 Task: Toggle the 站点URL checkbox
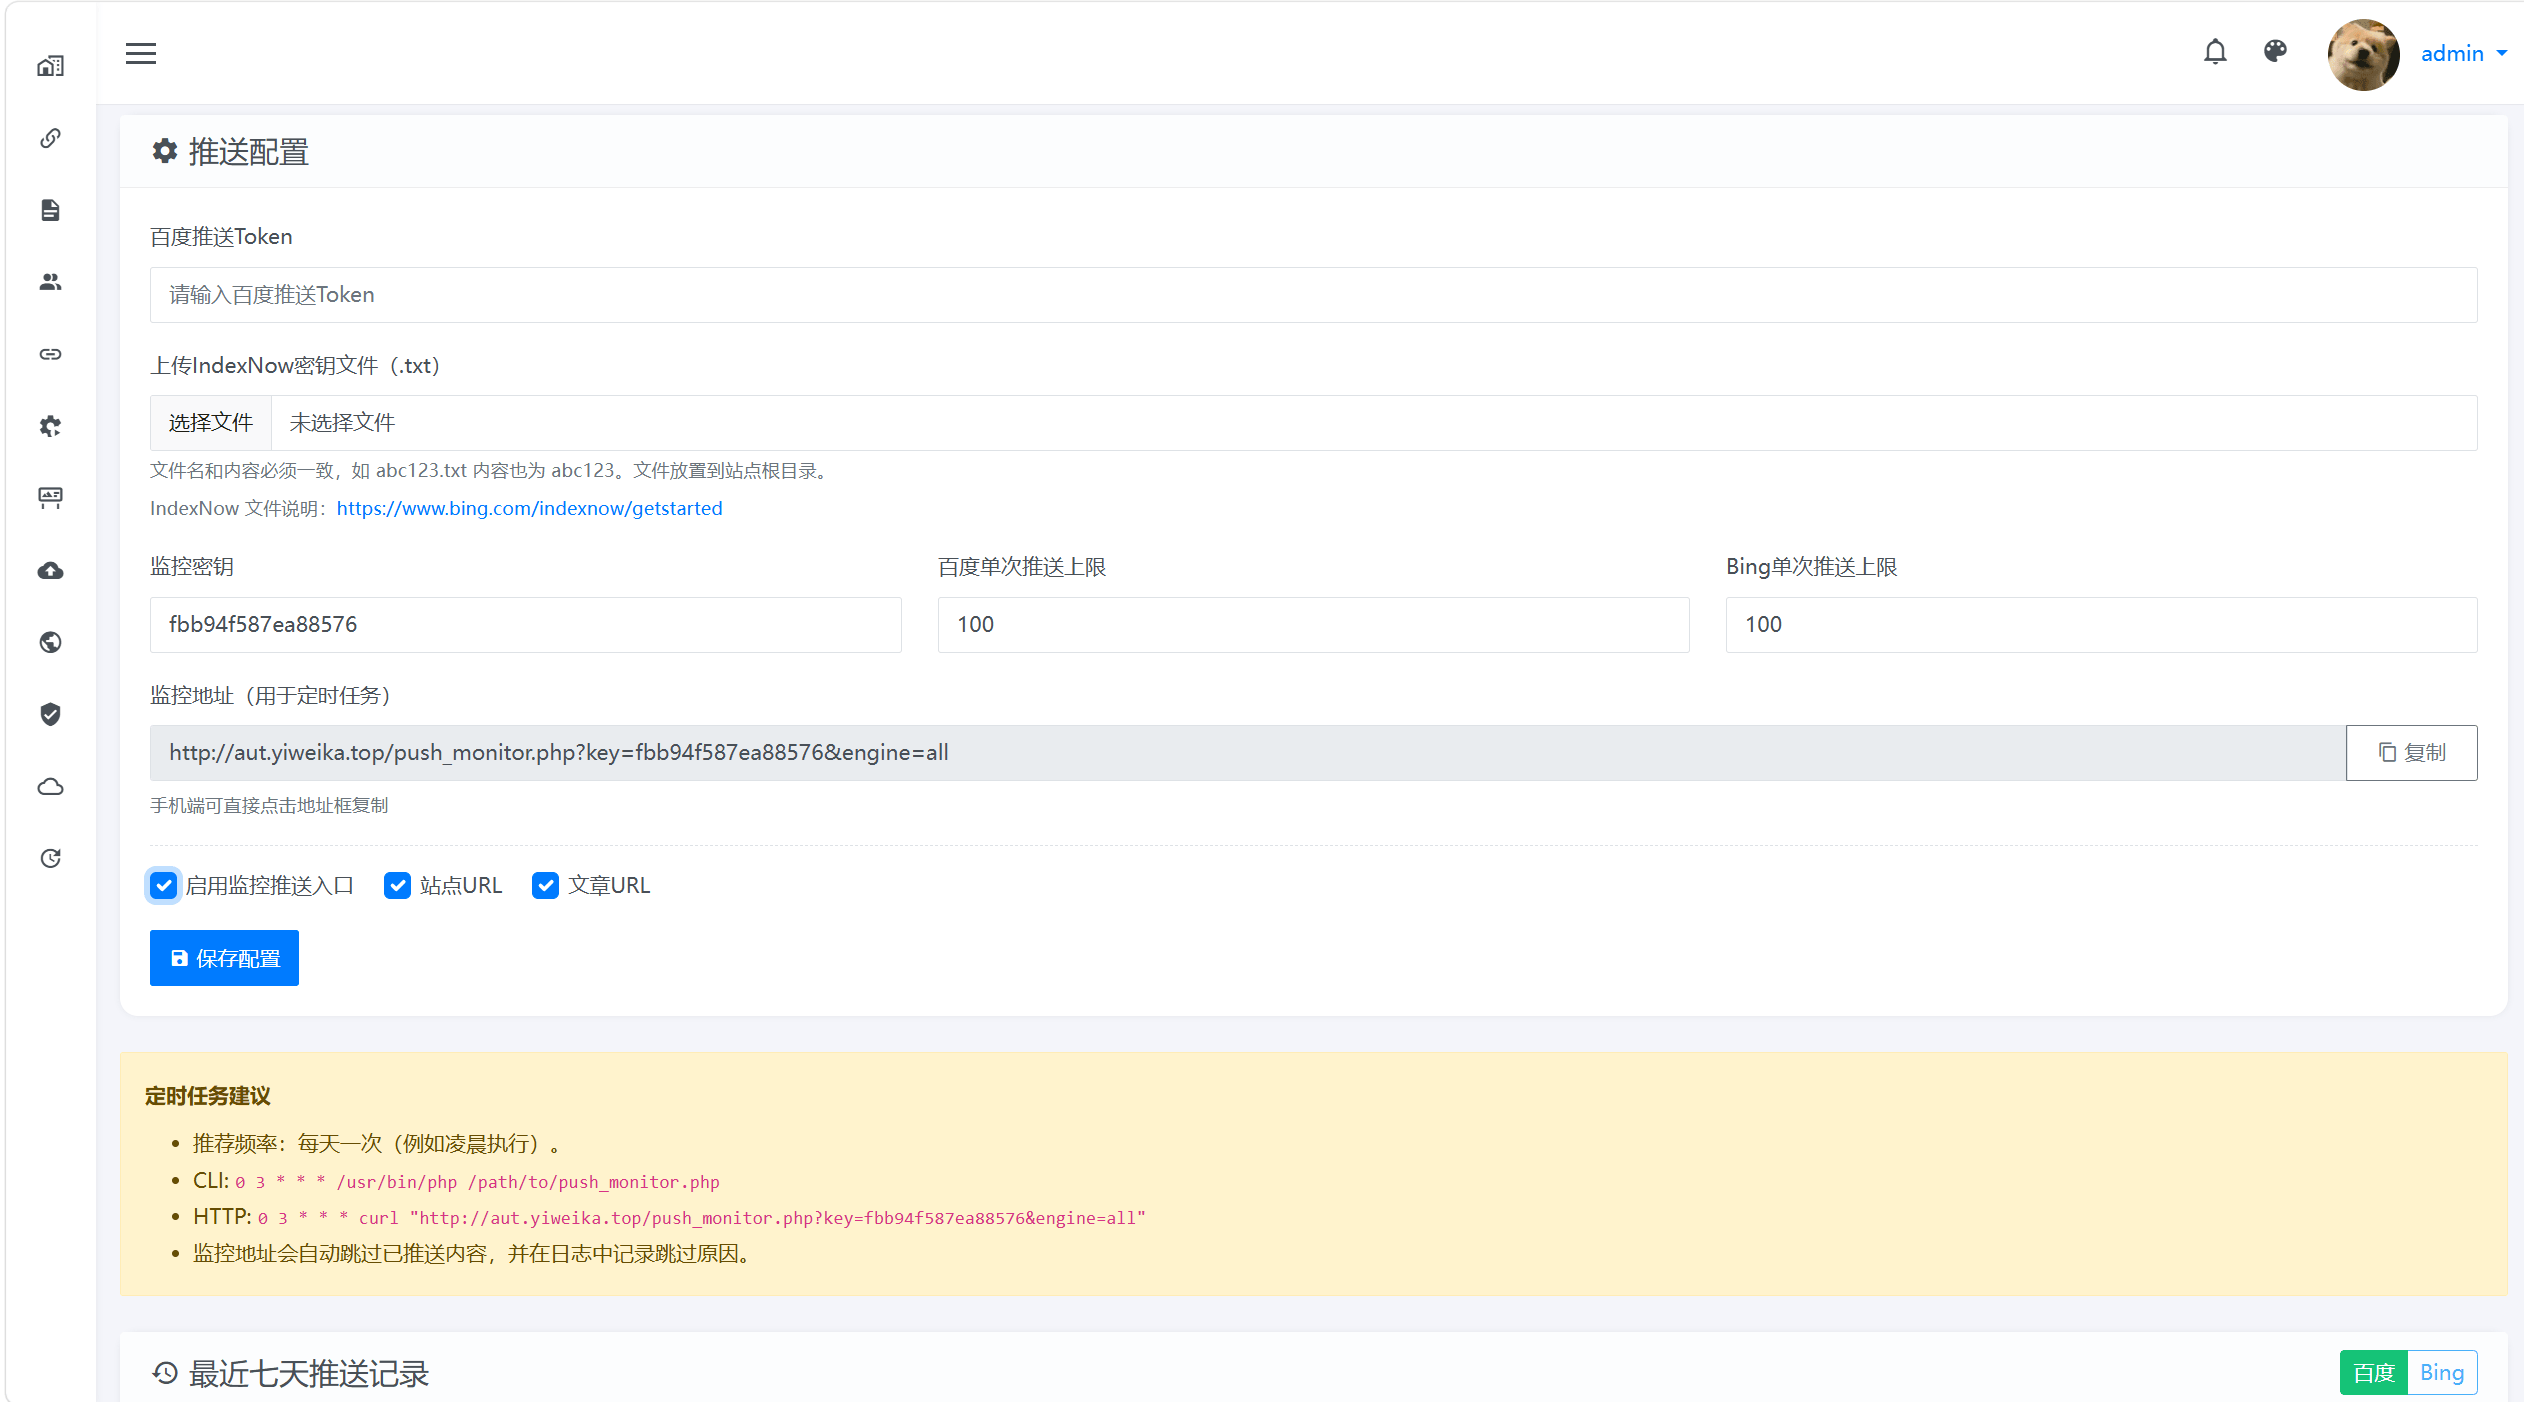click(x=397, y=886)
